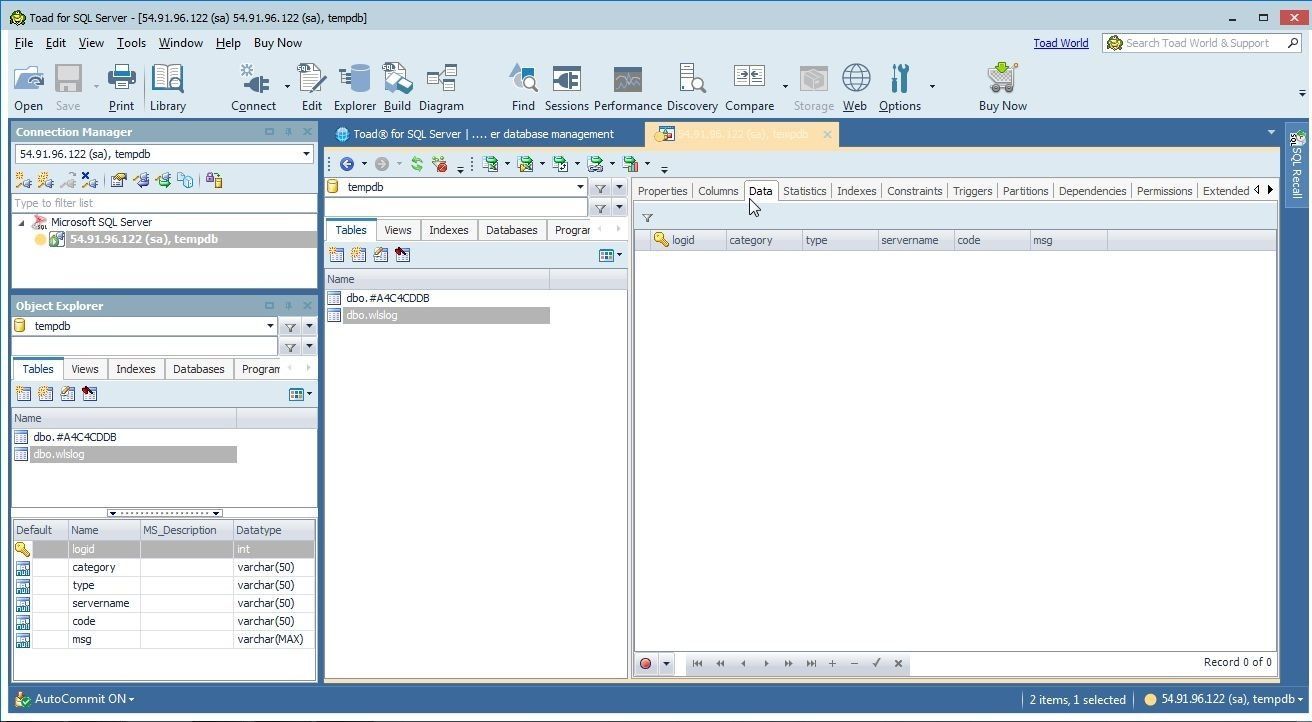Image resolution: width=1312 pixels, height=722 pixels.
Task: Open the SQL Recall side panel
Action: (1296, 165)
